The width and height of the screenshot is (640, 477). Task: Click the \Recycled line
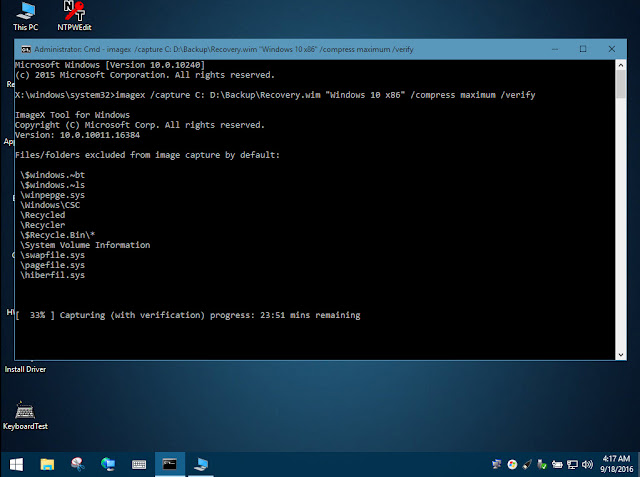click(42, 215)
